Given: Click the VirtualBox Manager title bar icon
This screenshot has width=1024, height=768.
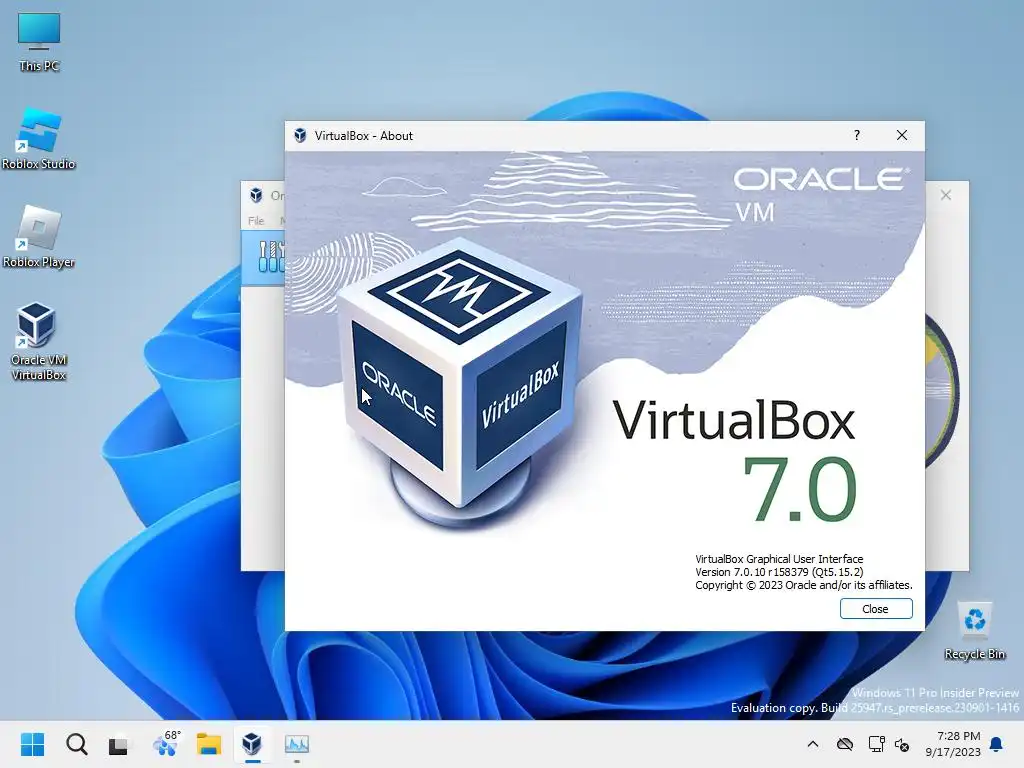Looking at the screenshot, I should click(257, 195).
